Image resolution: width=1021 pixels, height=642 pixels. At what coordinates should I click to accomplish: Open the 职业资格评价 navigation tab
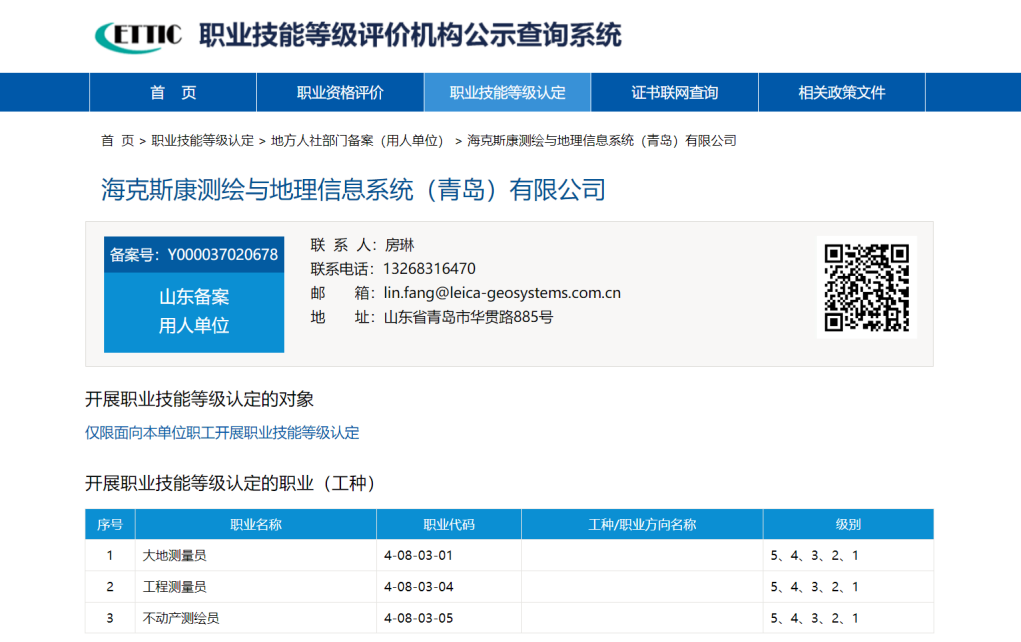point(340,92)
